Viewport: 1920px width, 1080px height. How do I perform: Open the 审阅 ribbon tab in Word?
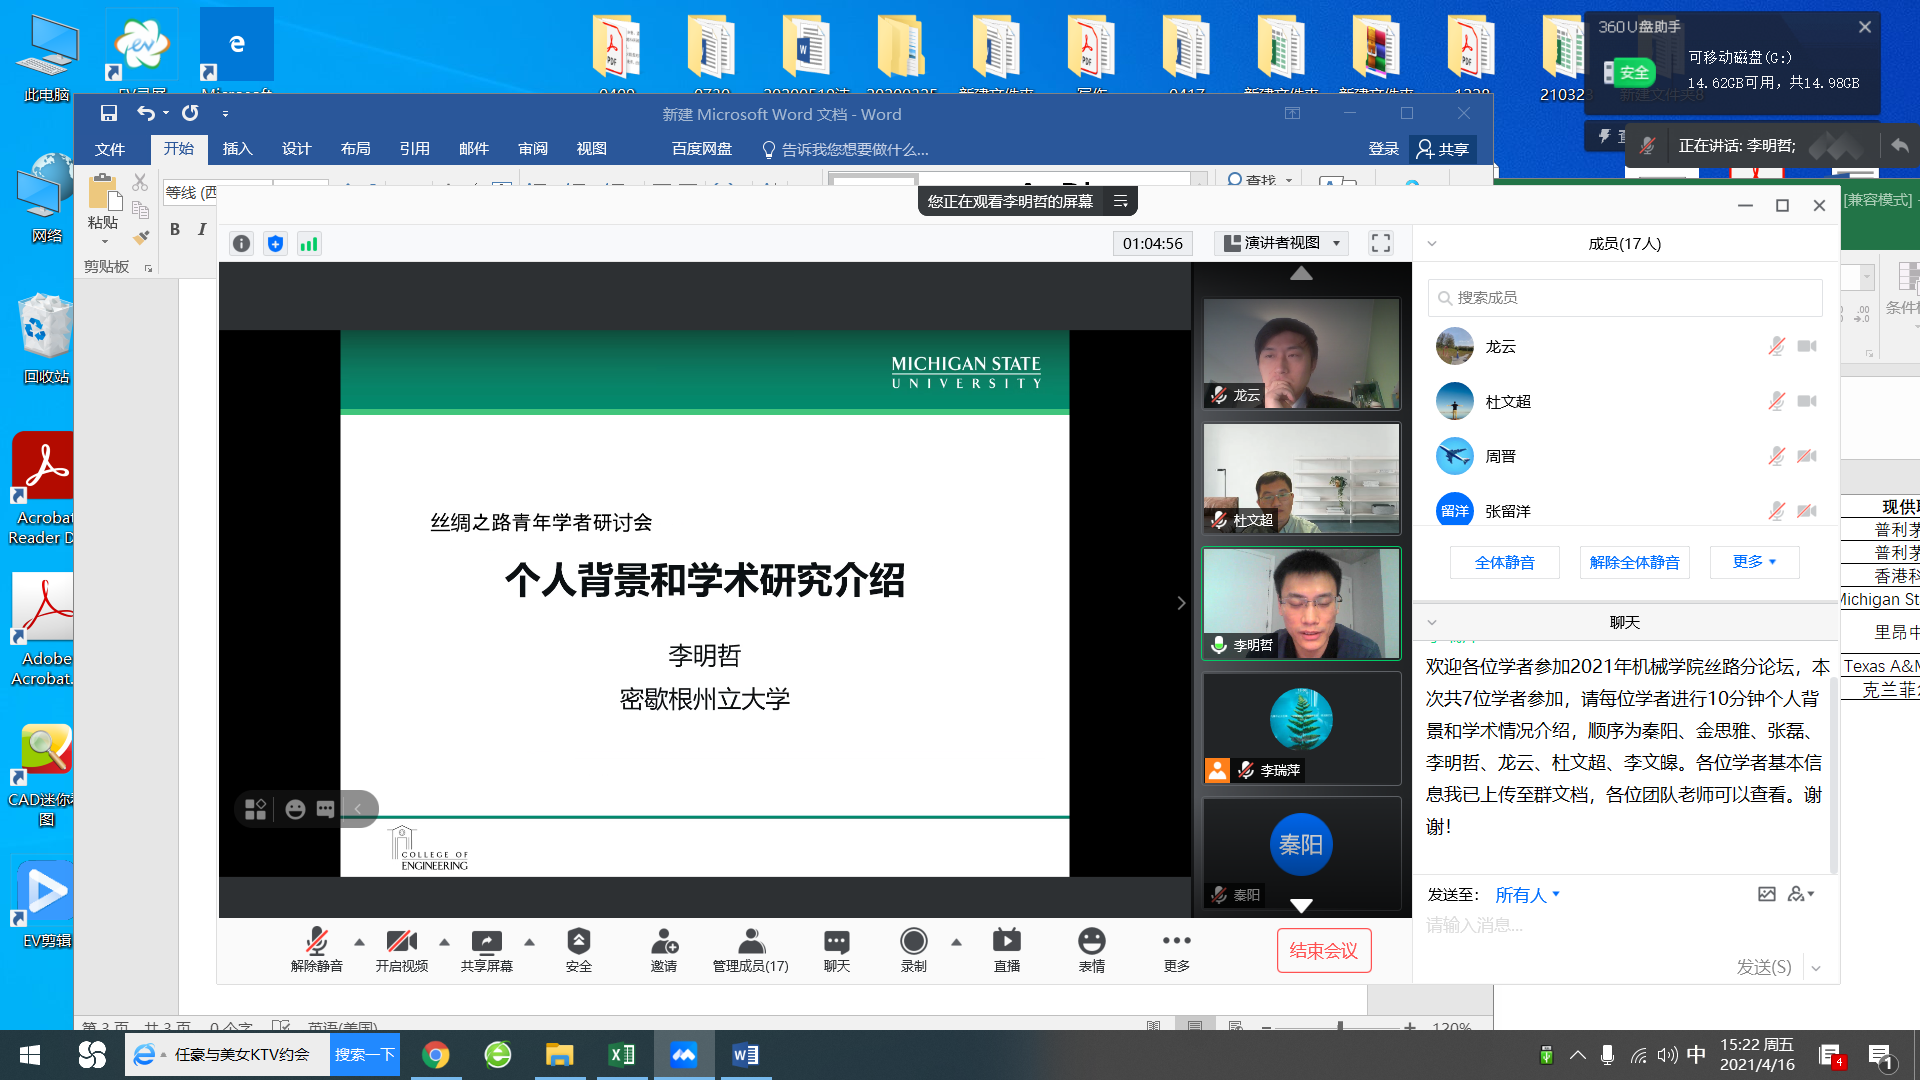coord(532,149)
